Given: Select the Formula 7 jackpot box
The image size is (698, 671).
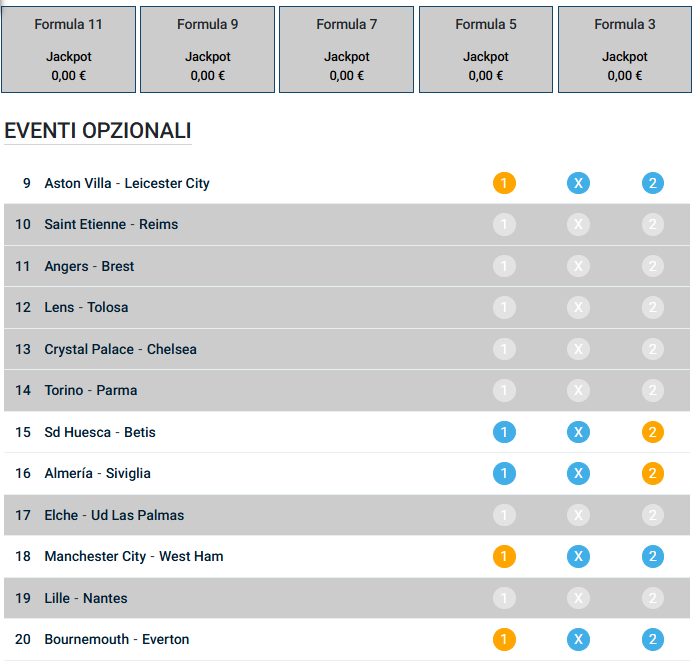Looking at the screenshot, I should tap(346, 49).
